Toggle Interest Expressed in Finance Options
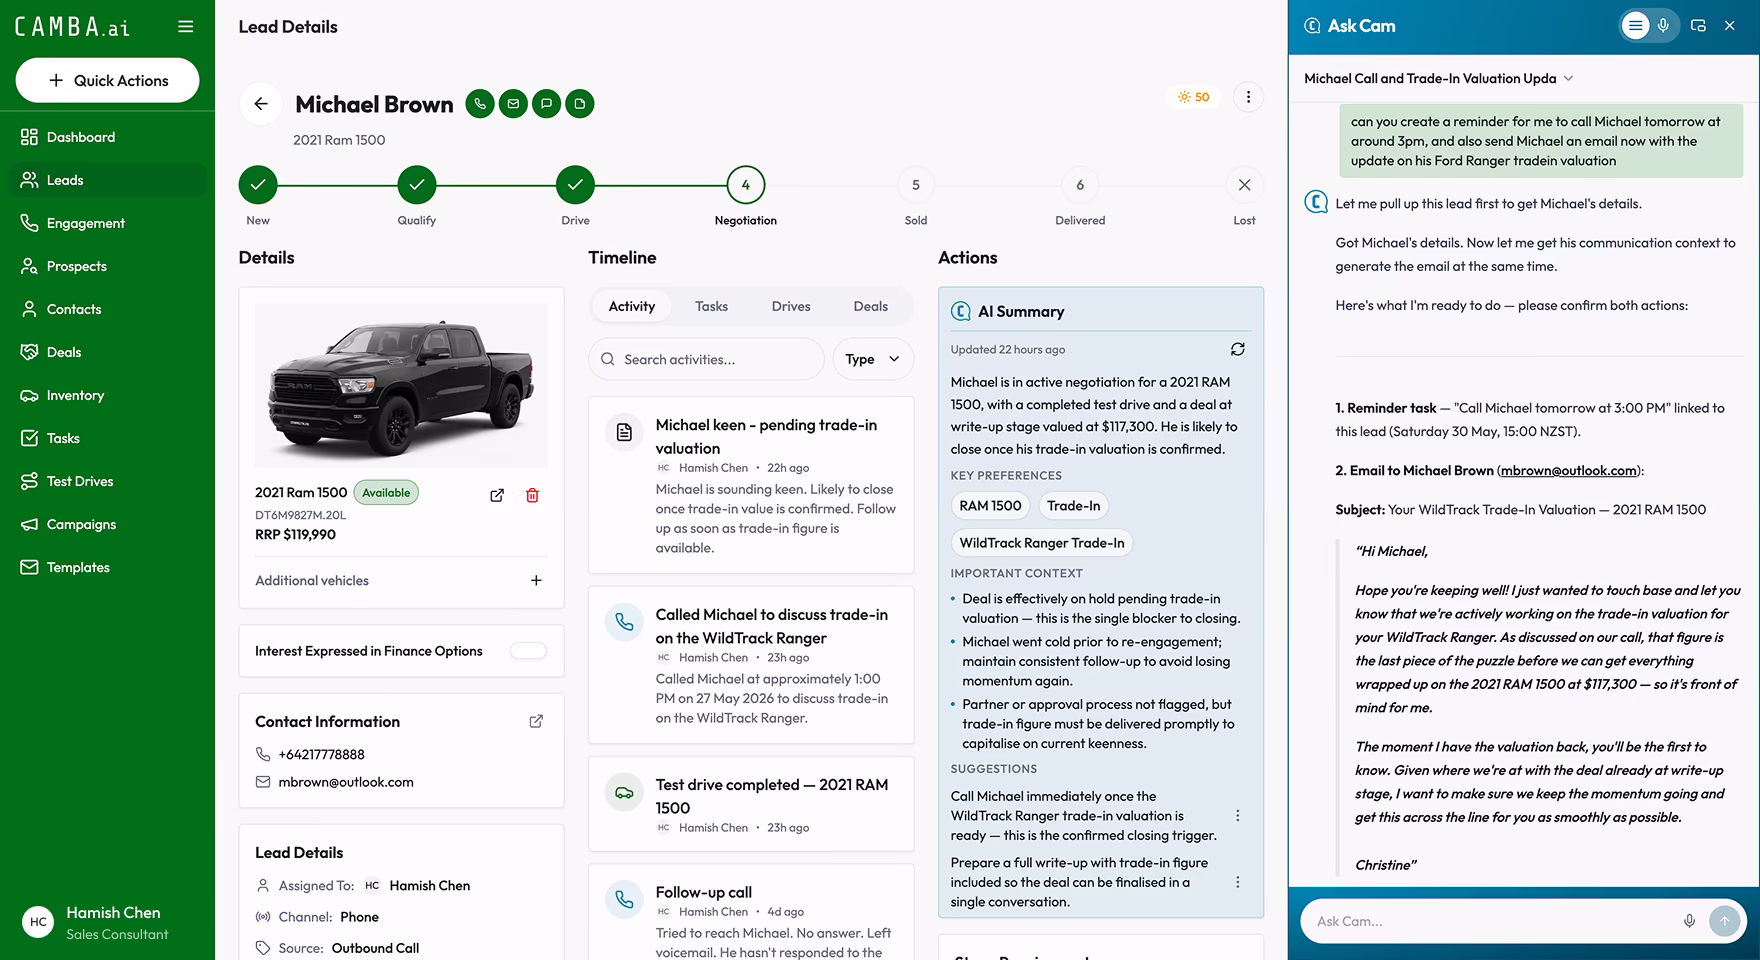This screenshot has width=1760, height=960. [x=528, y=651]
